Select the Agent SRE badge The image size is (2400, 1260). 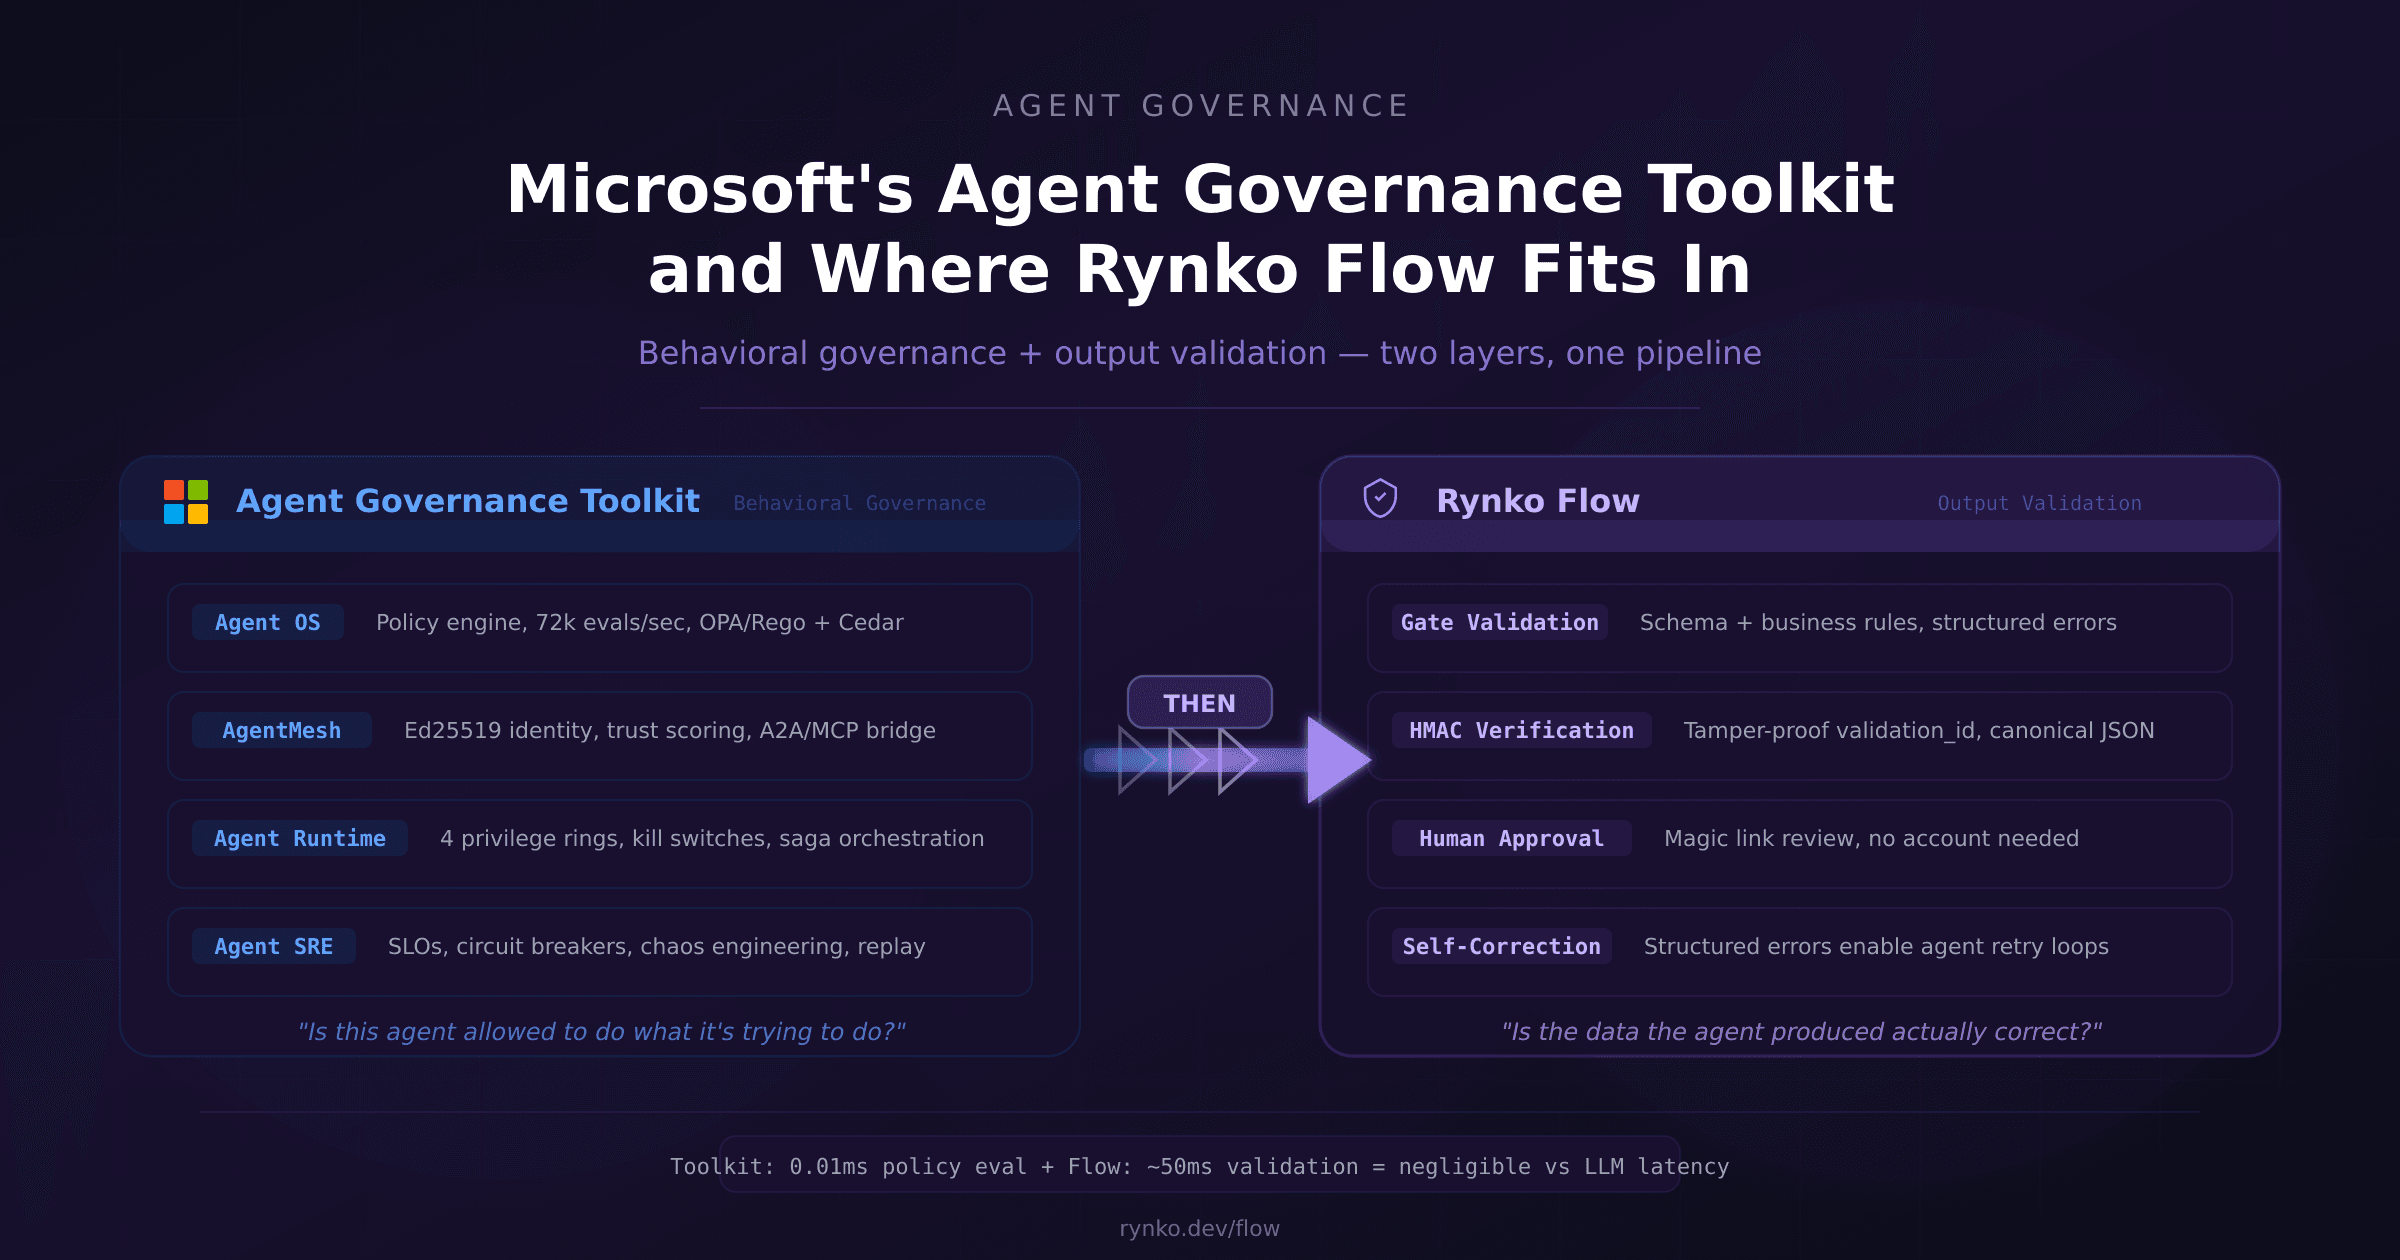click(274, 946)
